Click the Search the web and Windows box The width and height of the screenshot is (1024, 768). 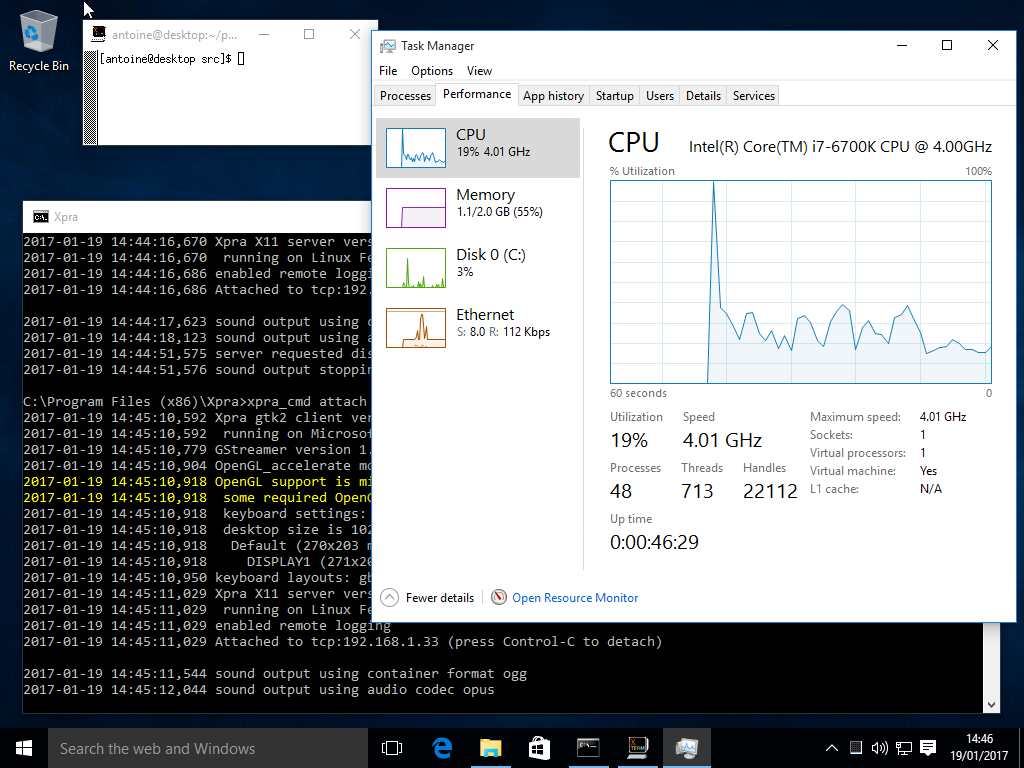click(208, 748)
